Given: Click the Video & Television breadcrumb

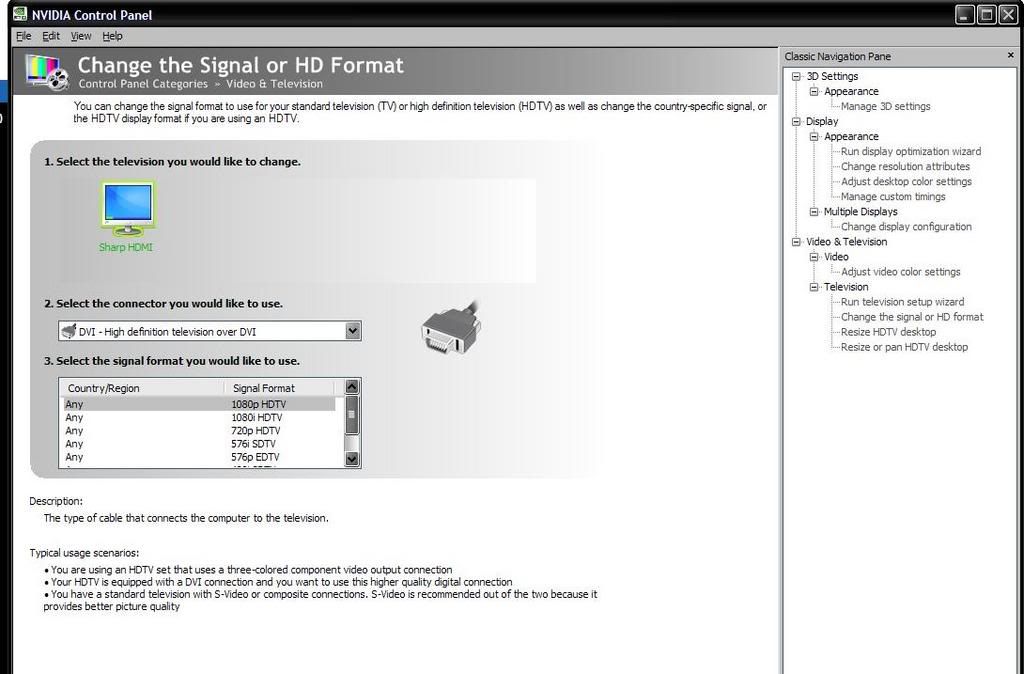Looking at the screenshot, I should coord(274,84).
